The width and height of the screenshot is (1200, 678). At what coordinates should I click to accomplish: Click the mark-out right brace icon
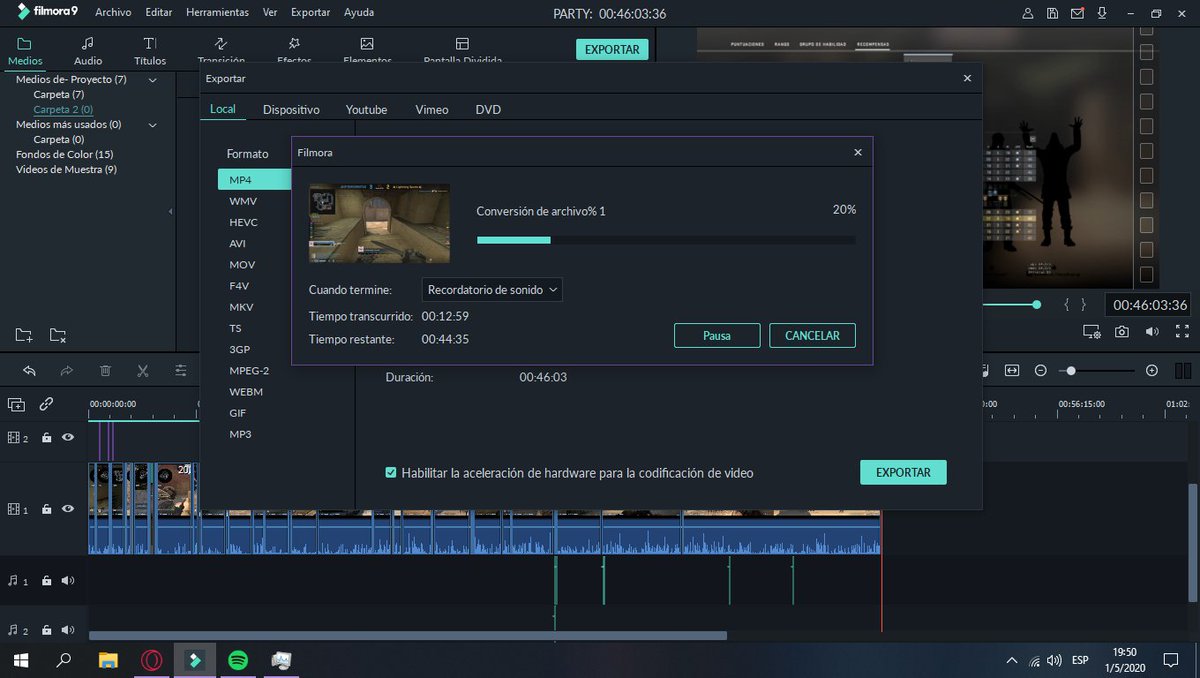point(1083,304)
